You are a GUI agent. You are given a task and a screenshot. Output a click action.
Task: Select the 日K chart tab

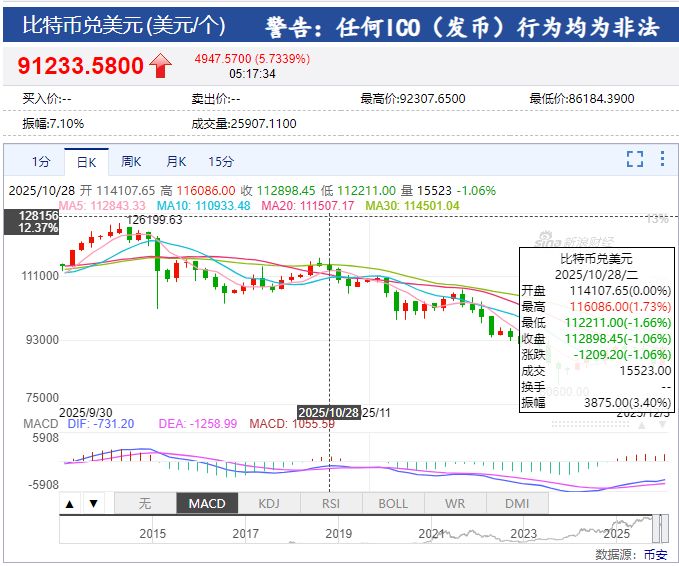pyautogui.click(x=86, y=161)
